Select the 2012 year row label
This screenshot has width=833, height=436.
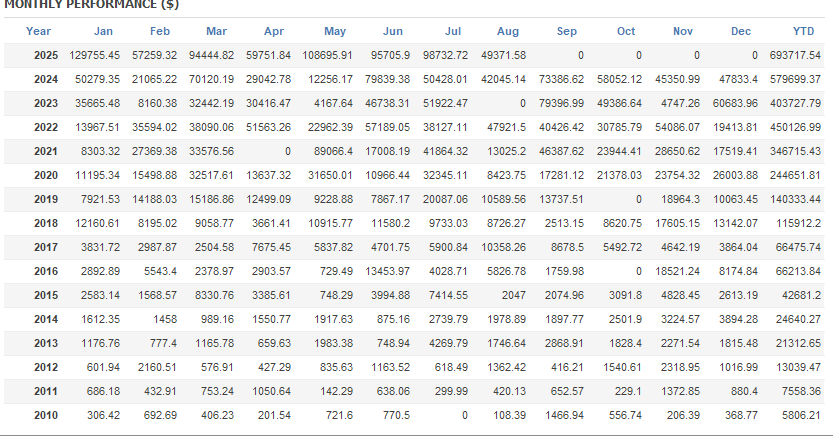pos(46,367)
